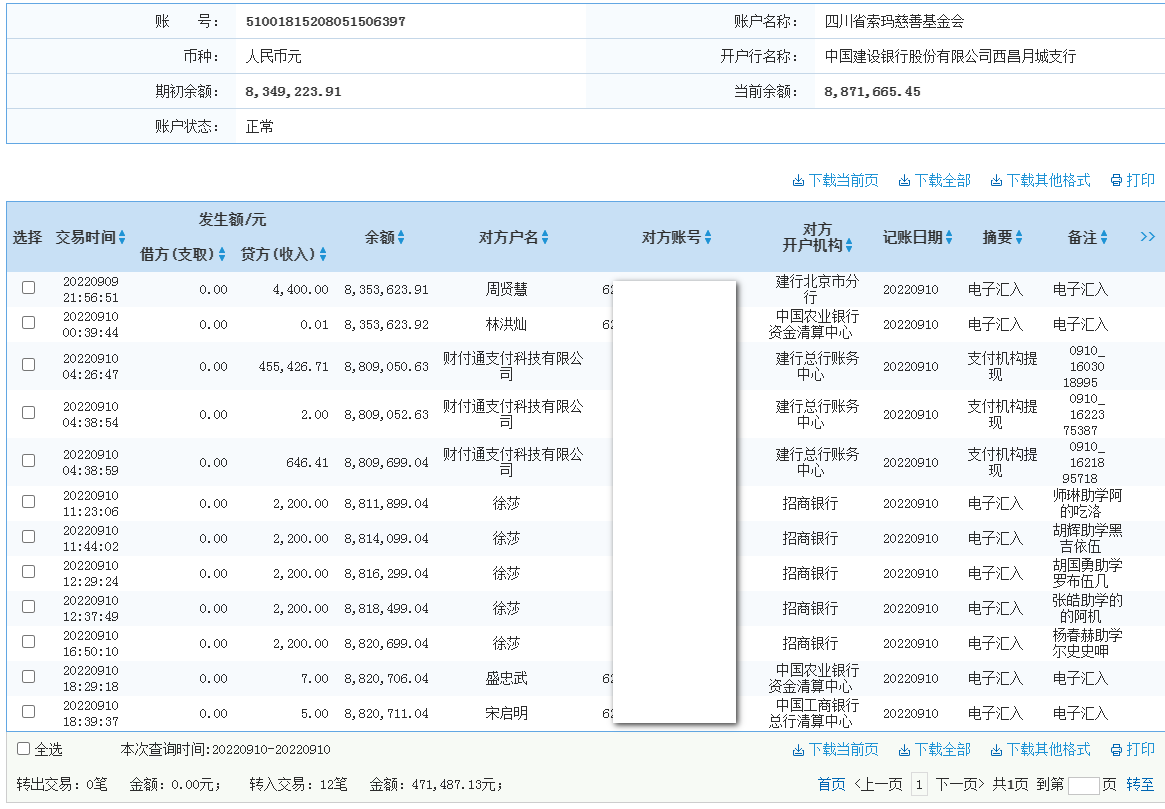Check the 11:23:06 徐莎 row checkbox
The height and width of the screenshot is (809, 1165).
point(28,501)
